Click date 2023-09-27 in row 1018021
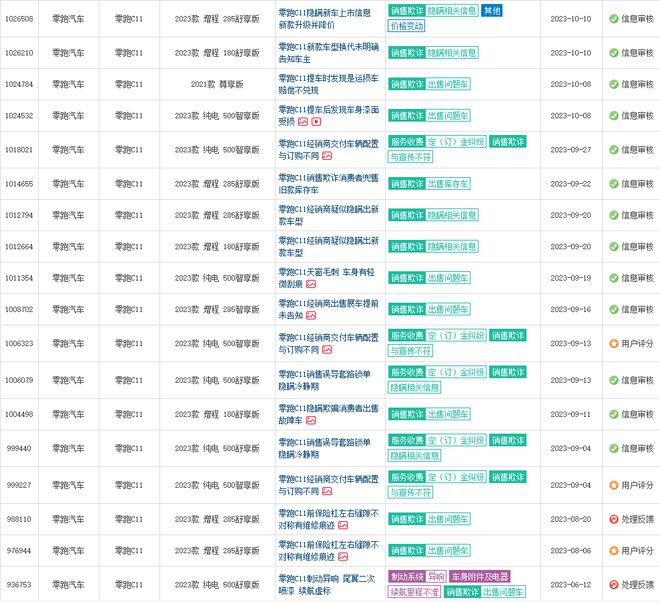This screenshot has height=602, width=660. coord(570,150)
